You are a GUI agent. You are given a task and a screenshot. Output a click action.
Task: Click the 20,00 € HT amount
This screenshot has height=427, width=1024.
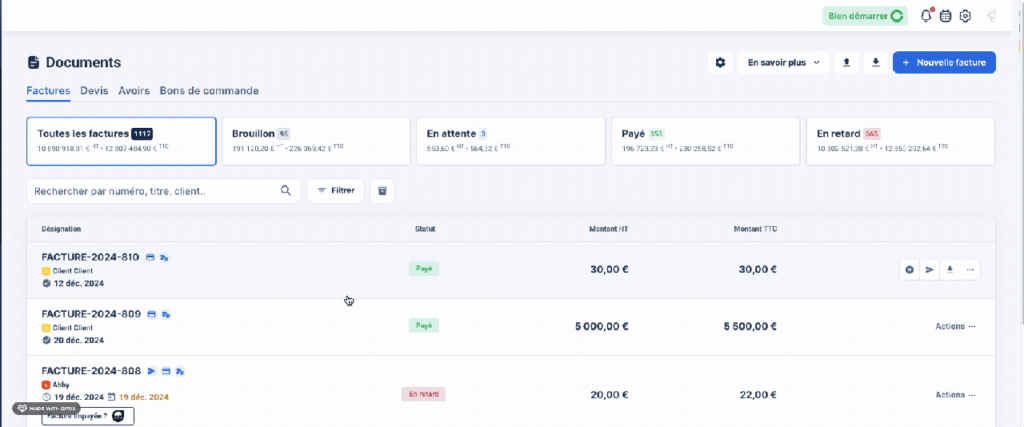pos(609,395)
